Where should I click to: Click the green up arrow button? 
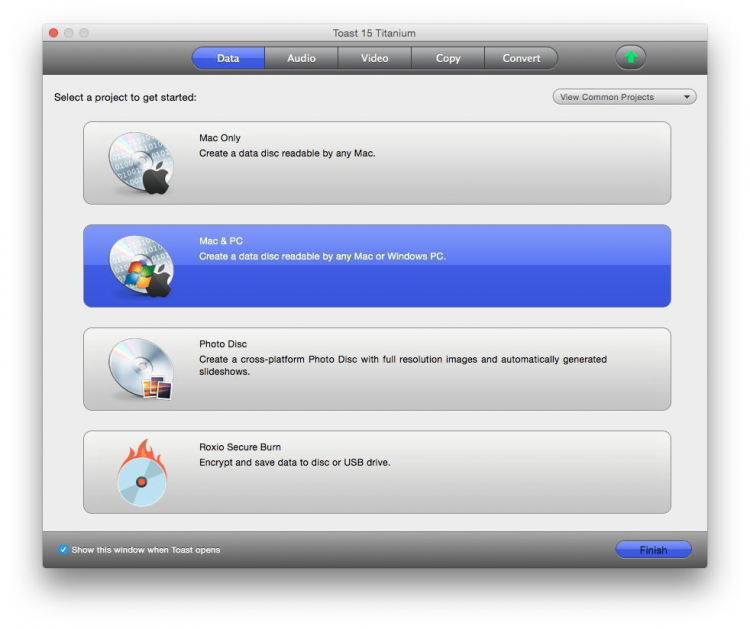pyautogui.click(x=630, y=57)
